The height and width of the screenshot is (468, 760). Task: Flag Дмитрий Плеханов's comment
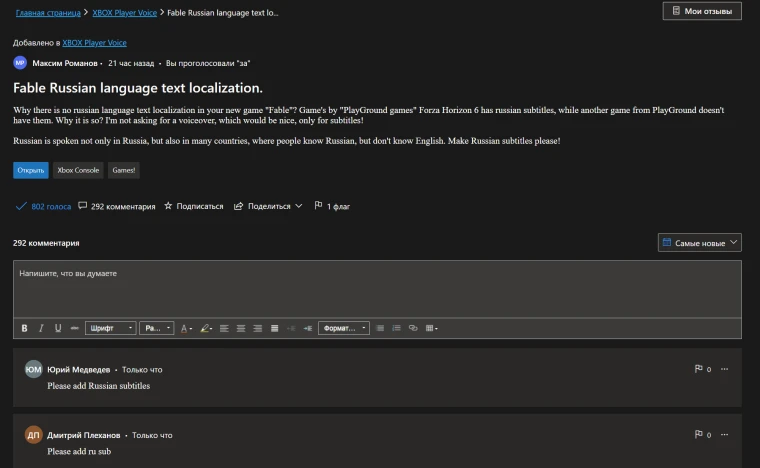[x=702, y=435]
